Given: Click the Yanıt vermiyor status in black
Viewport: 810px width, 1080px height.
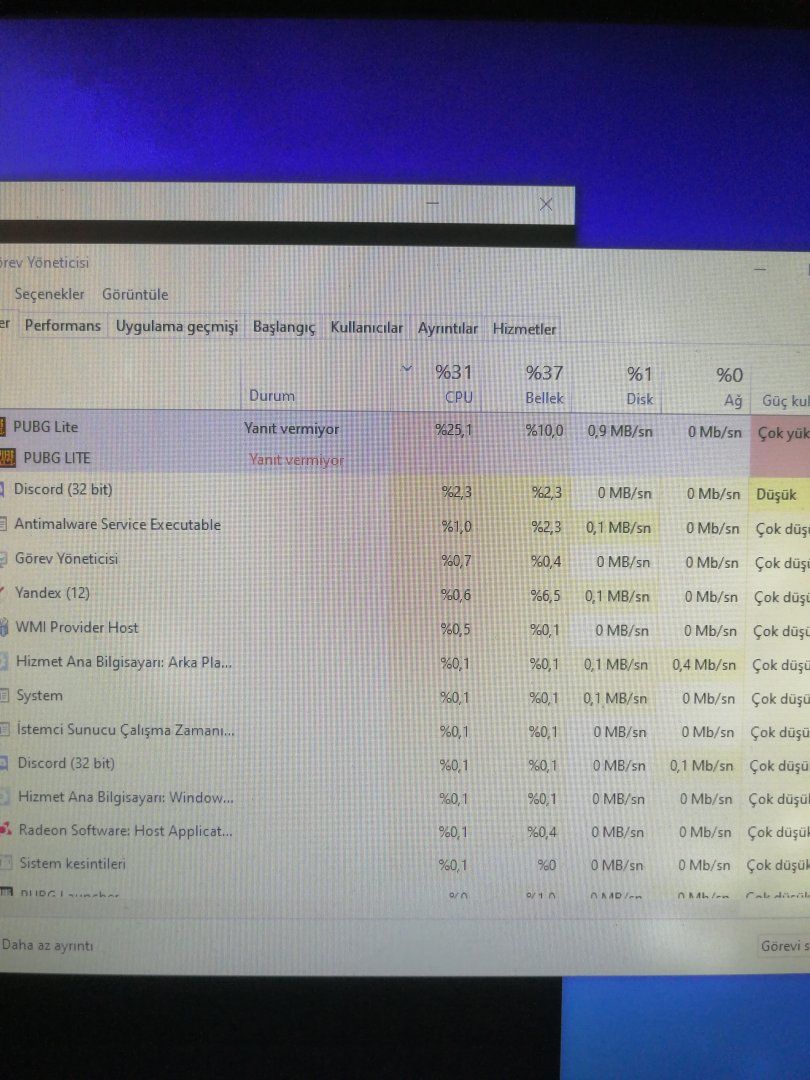Looking at the screenshot, I should click(x=291, y=429).
